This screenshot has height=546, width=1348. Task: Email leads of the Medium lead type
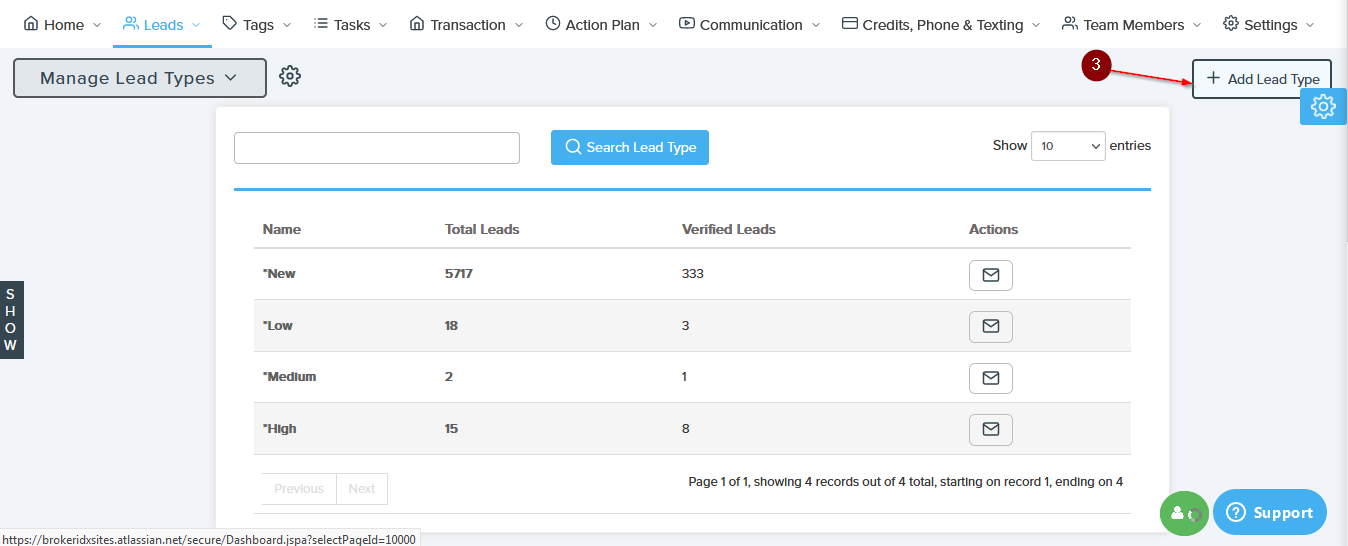coord(990,378)
